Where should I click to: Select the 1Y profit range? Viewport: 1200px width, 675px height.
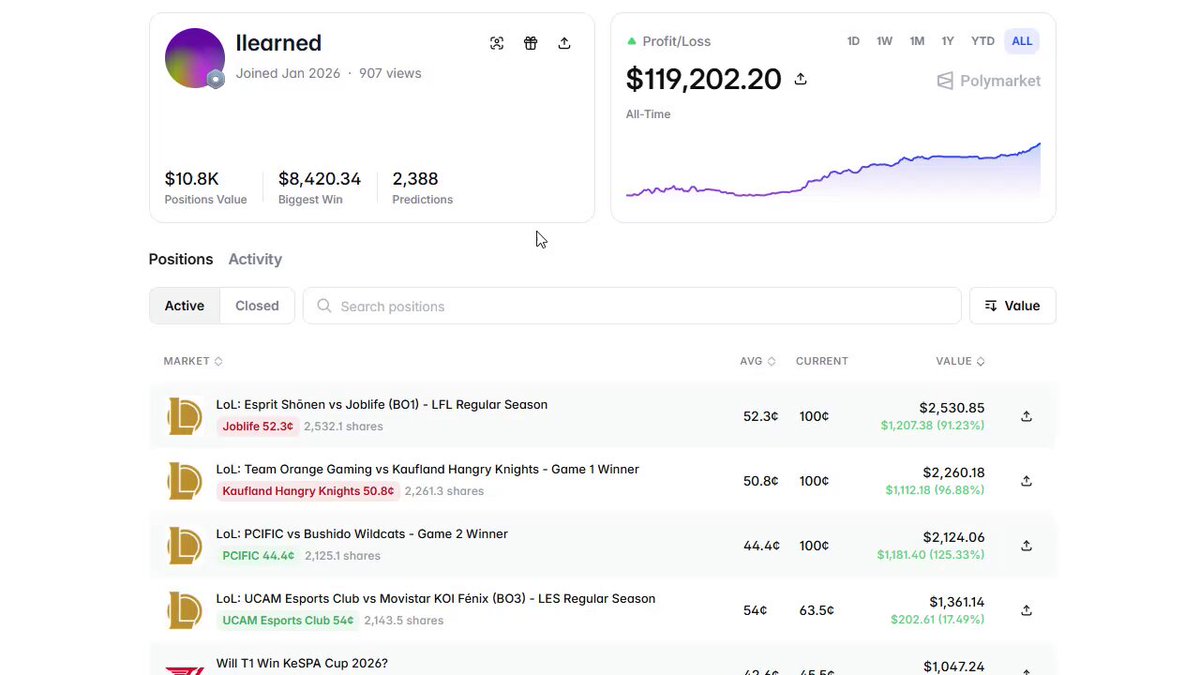tap(948, 41)
